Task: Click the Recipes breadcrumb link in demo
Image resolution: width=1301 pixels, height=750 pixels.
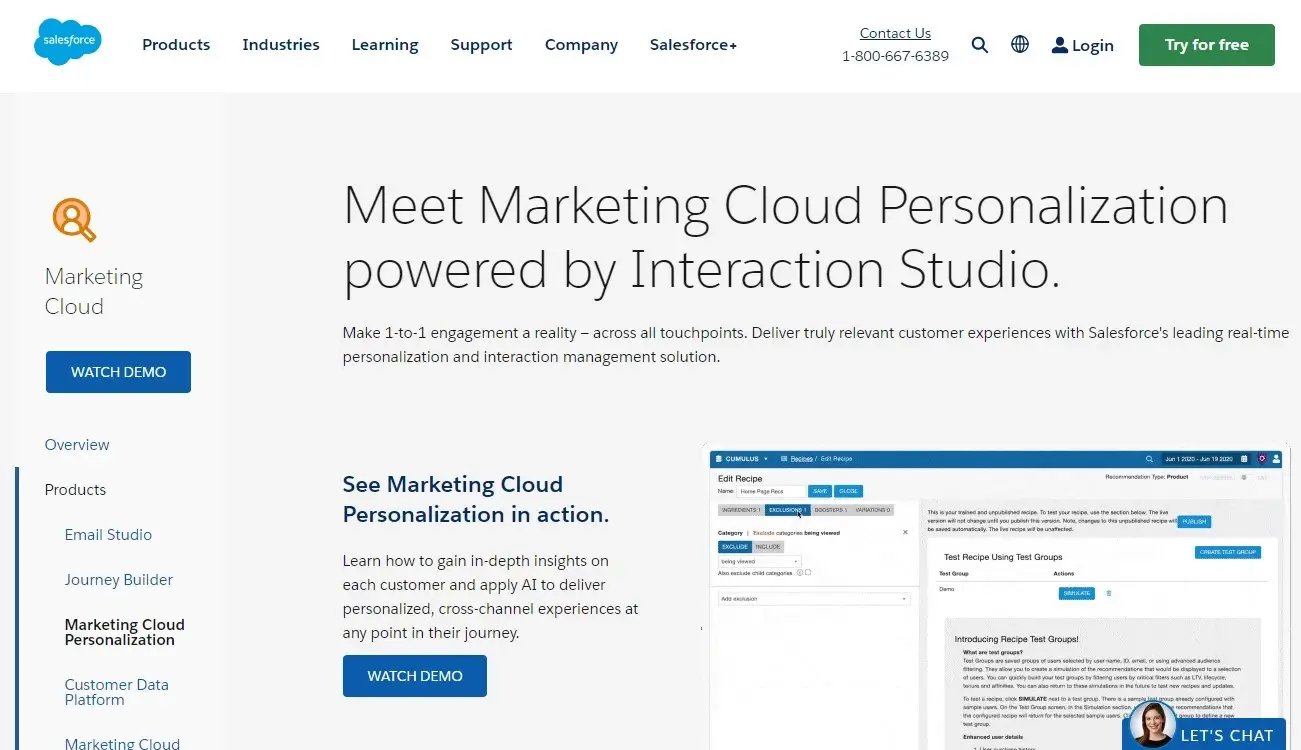Action: tap(802, 459)
